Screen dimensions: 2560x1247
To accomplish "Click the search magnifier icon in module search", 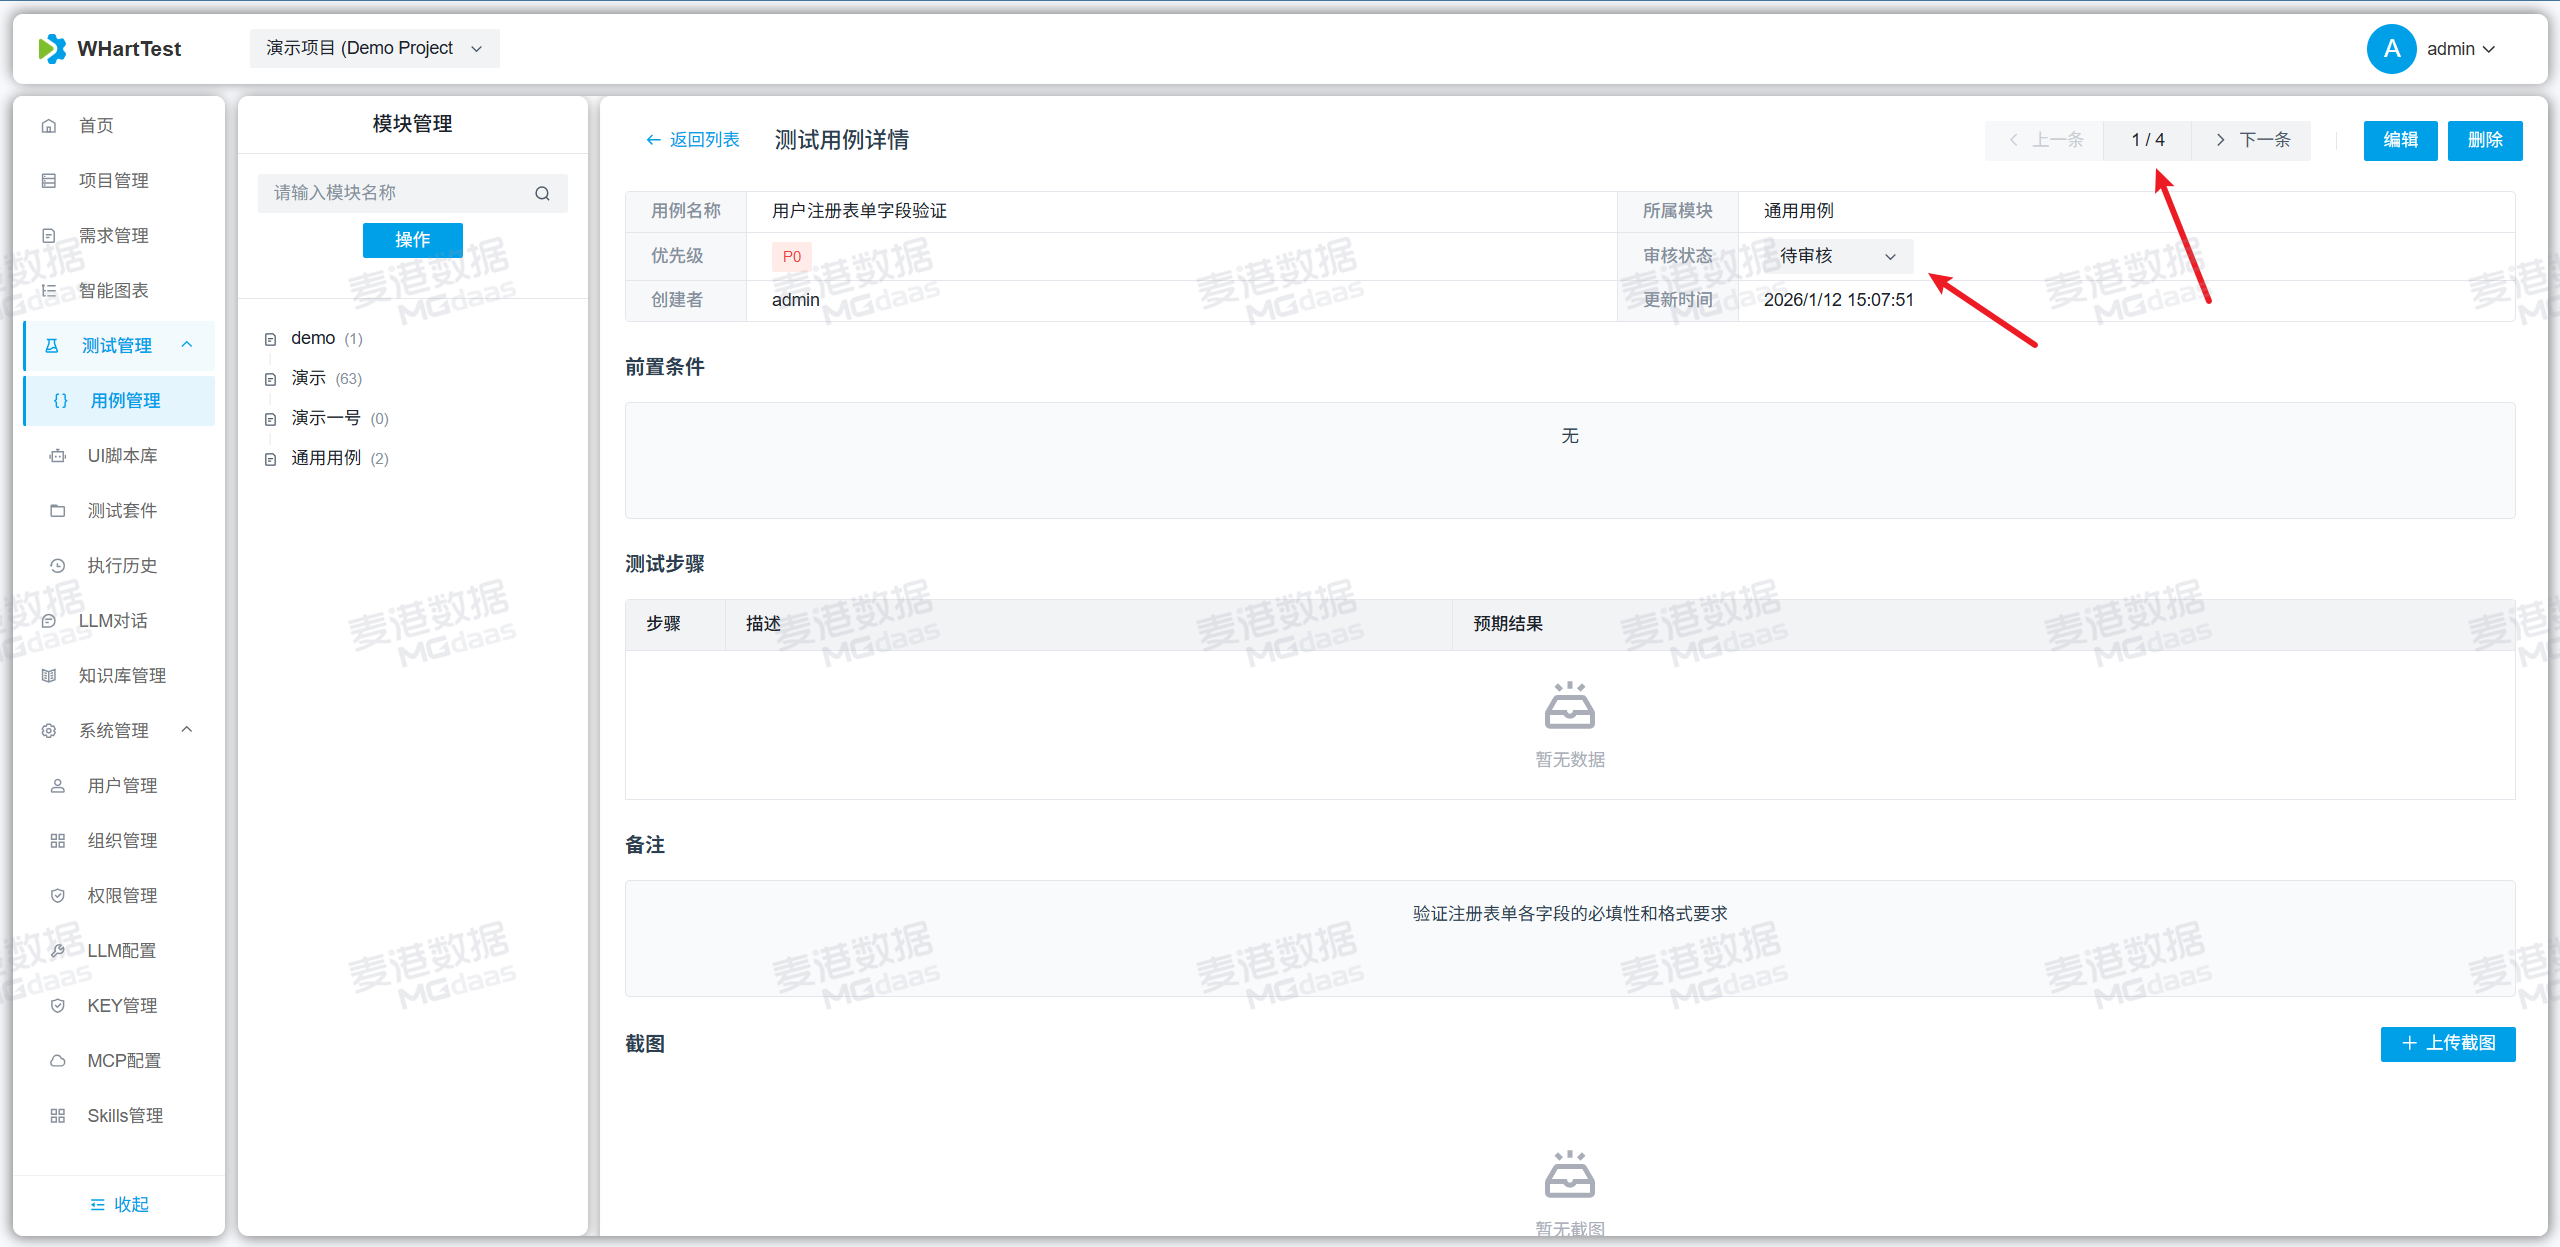I will (542, 193).
